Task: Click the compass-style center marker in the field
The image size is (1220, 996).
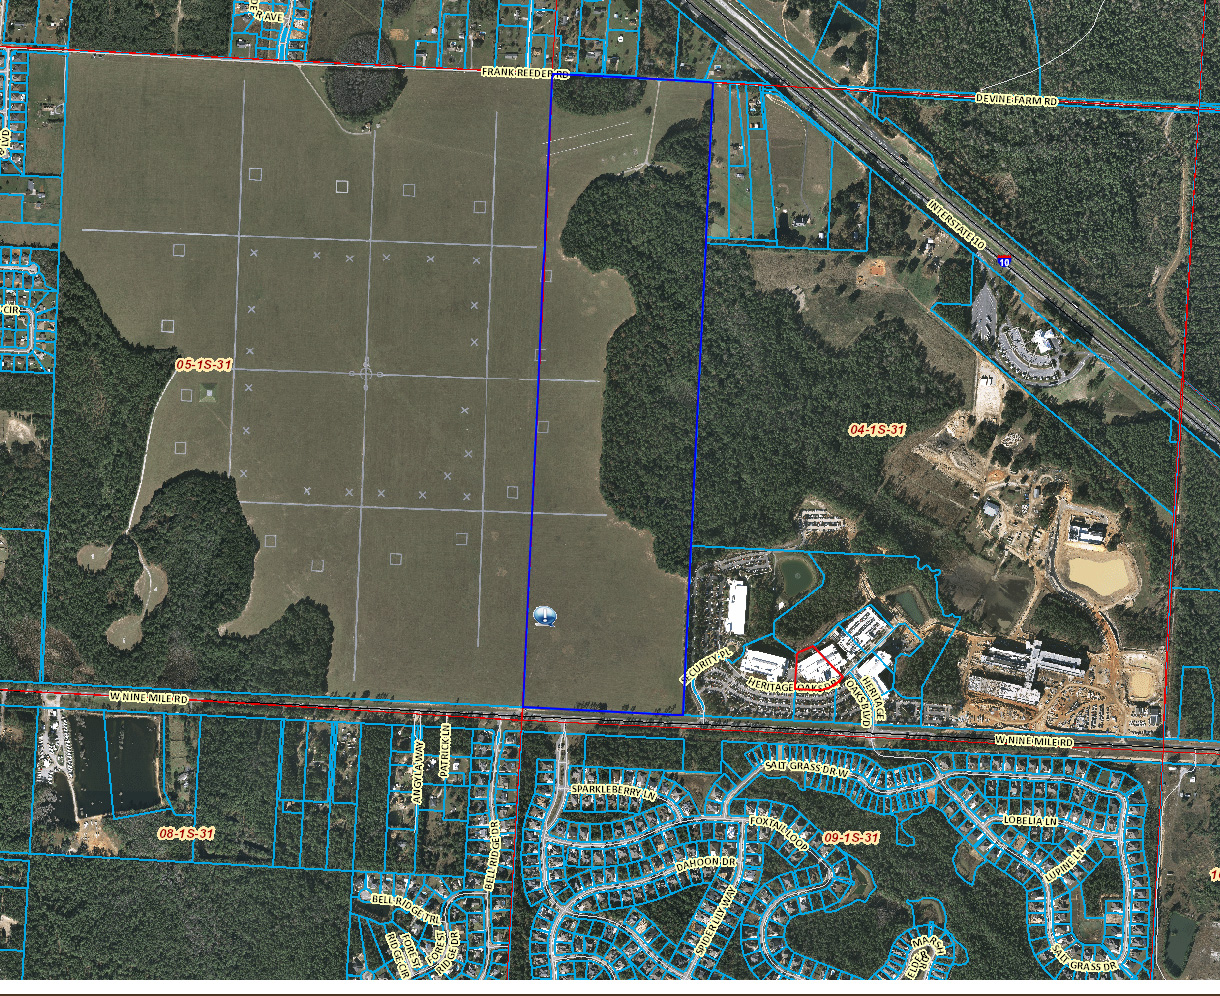Action: click(366, 374)
